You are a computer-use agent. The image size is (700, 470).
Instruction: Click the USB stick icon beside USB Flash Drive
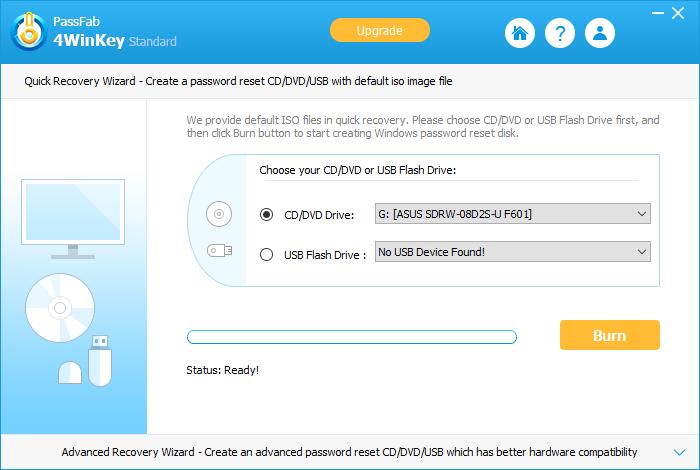click(x=219, y=250)
